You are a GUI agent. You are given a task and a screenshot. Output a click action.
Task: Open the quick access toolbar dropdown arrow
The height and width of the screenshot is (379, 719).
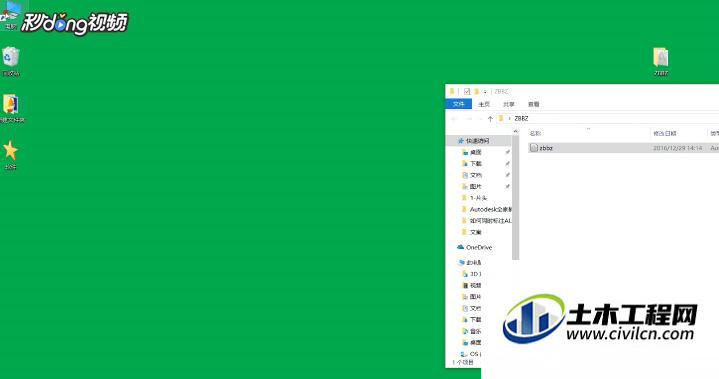click(x=485, y=92)
